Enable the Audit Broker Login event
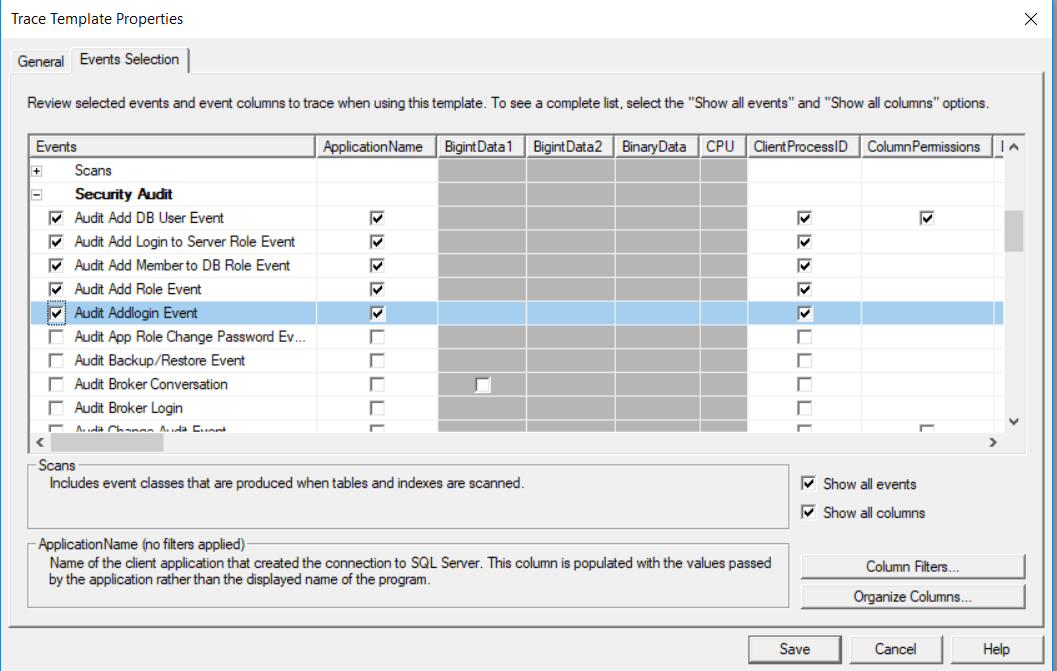This screenshot has width=1057, height=671. point(57,408)
